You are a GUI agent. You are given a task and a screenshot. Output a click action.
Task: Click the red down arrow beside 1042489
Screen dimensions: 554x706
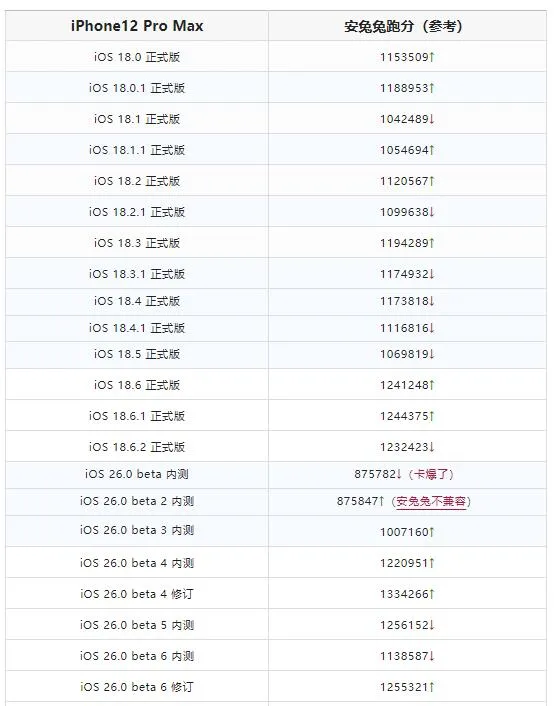pos(431,119)
